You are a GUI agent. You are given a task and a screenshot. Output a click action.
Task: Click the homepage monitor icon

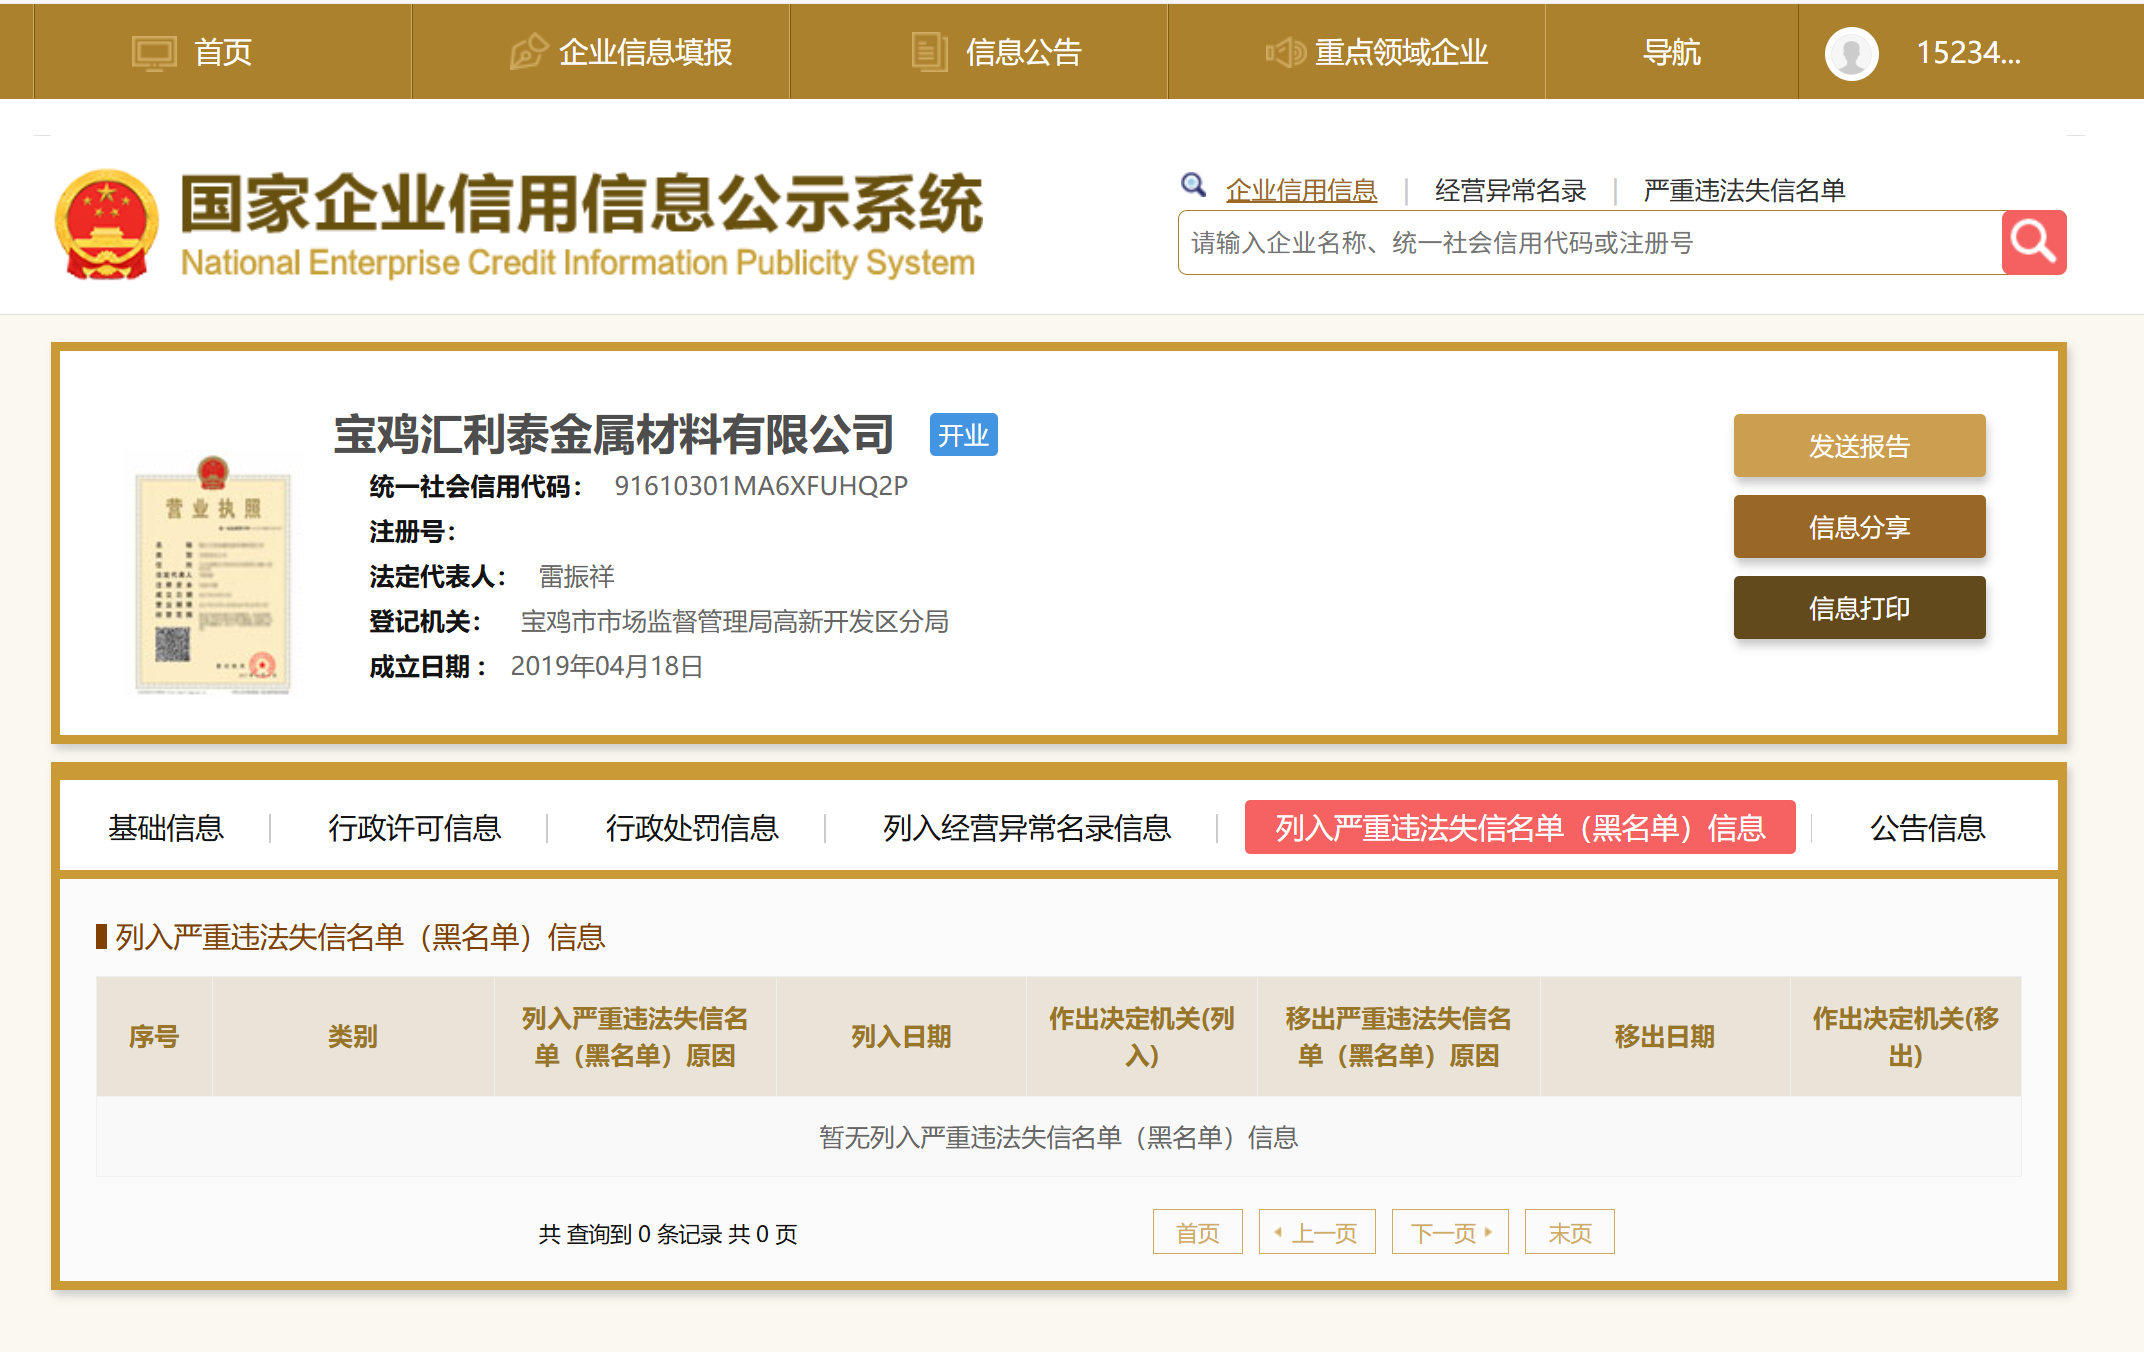click(x=154, y=53)
